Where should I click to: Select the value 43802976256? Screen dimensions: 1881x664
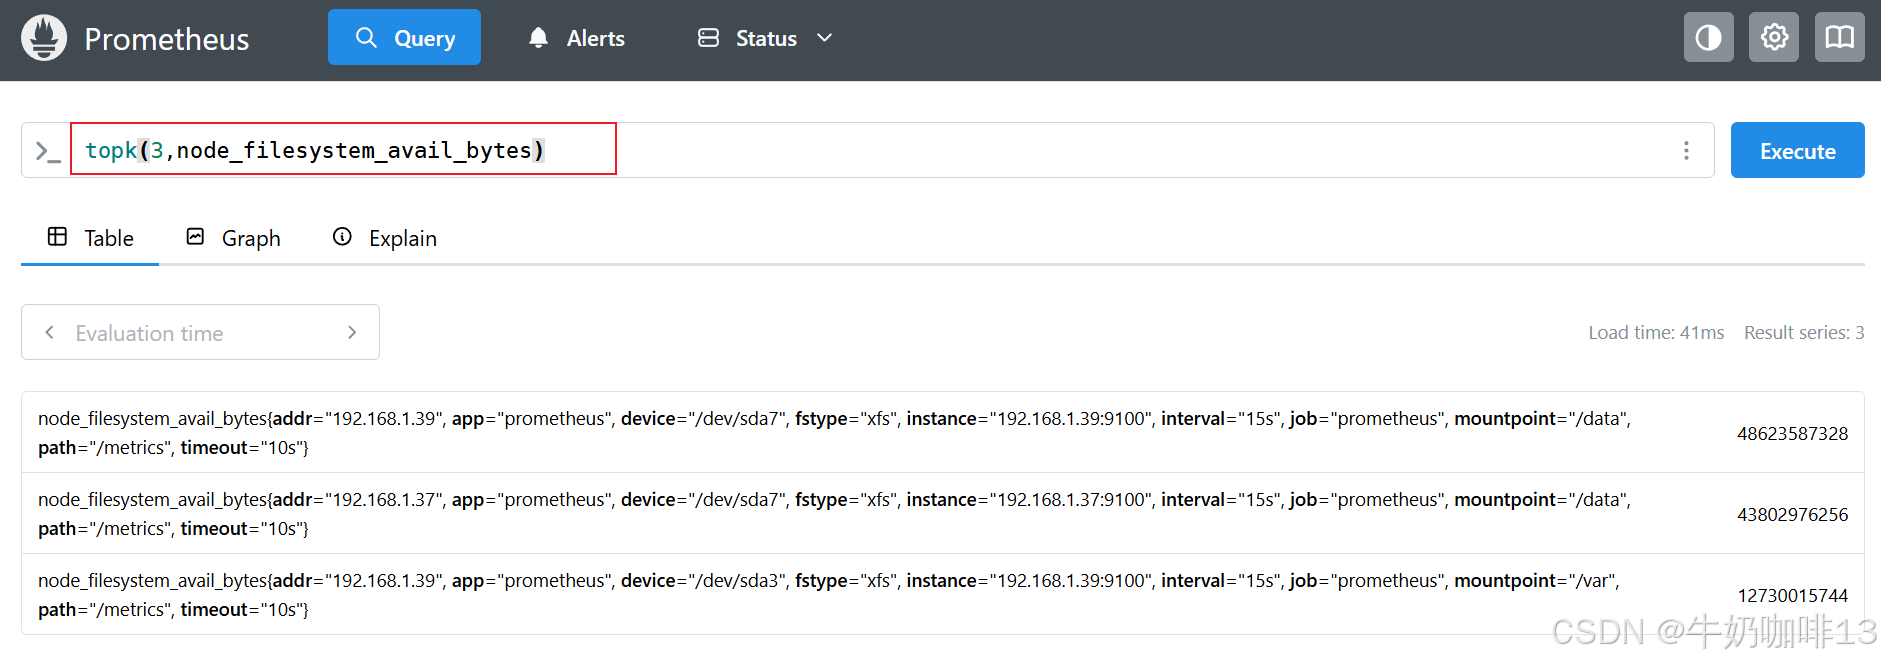point(1792,514)
